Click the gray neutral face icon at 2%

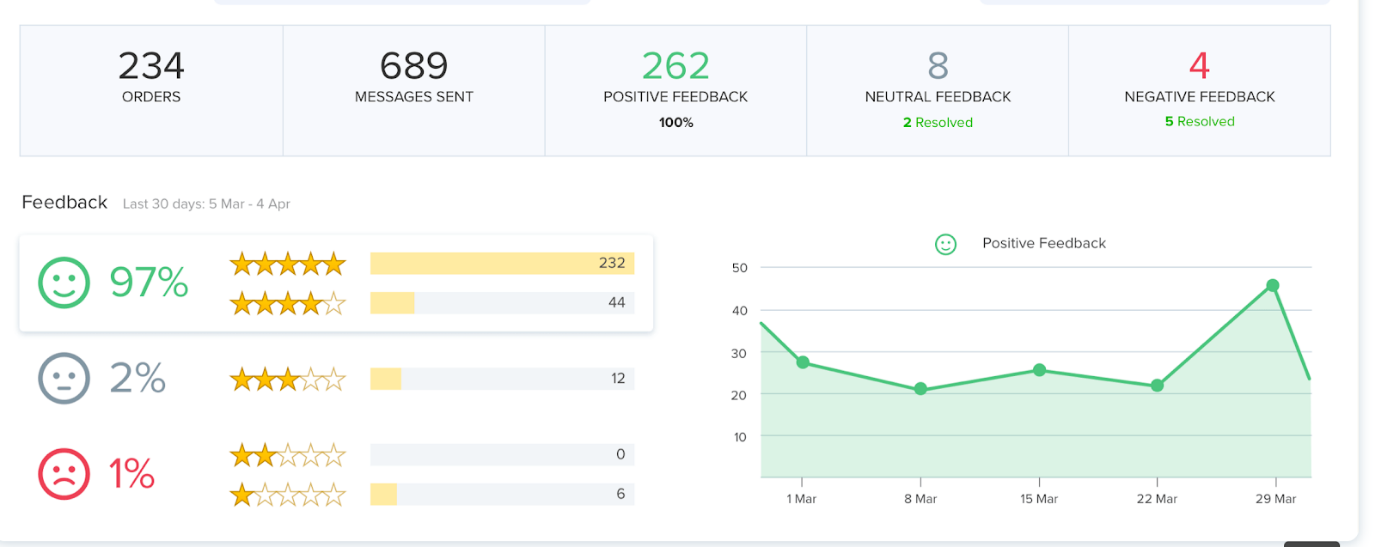point(64,378)
